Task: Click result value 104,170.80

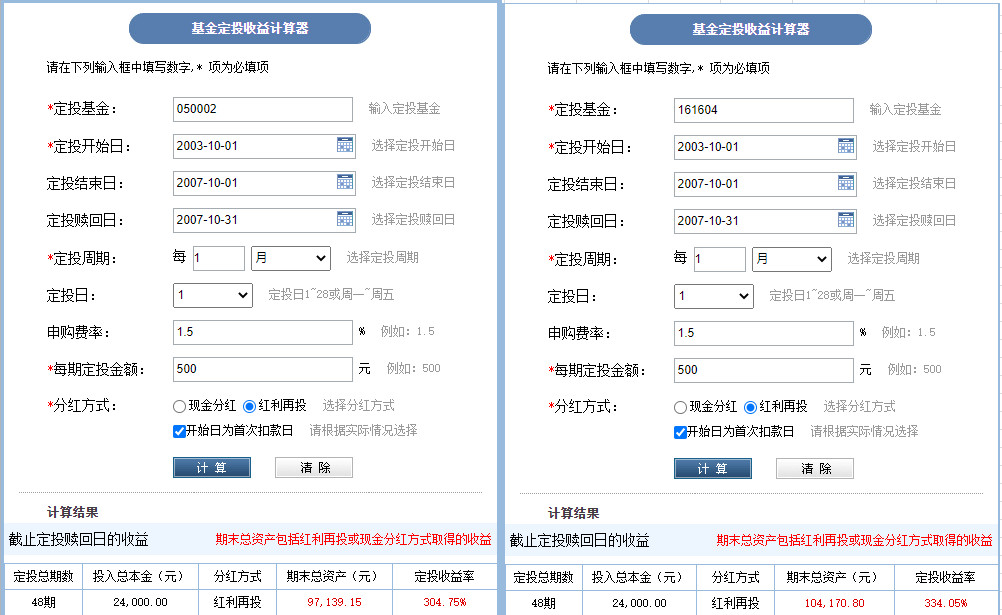Action: point(835,603)
